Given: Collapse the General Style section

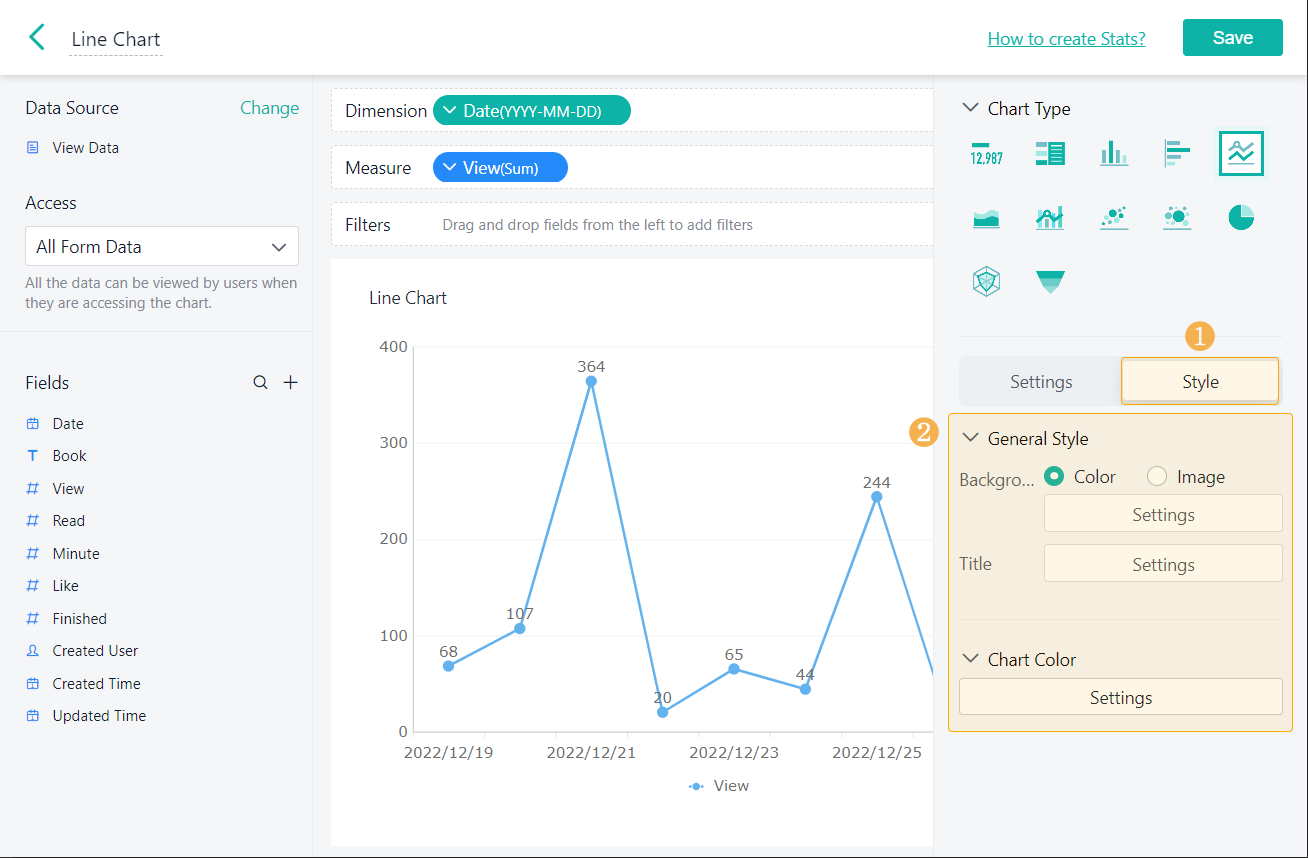Looking at the screenshot, I should (970, 438).
